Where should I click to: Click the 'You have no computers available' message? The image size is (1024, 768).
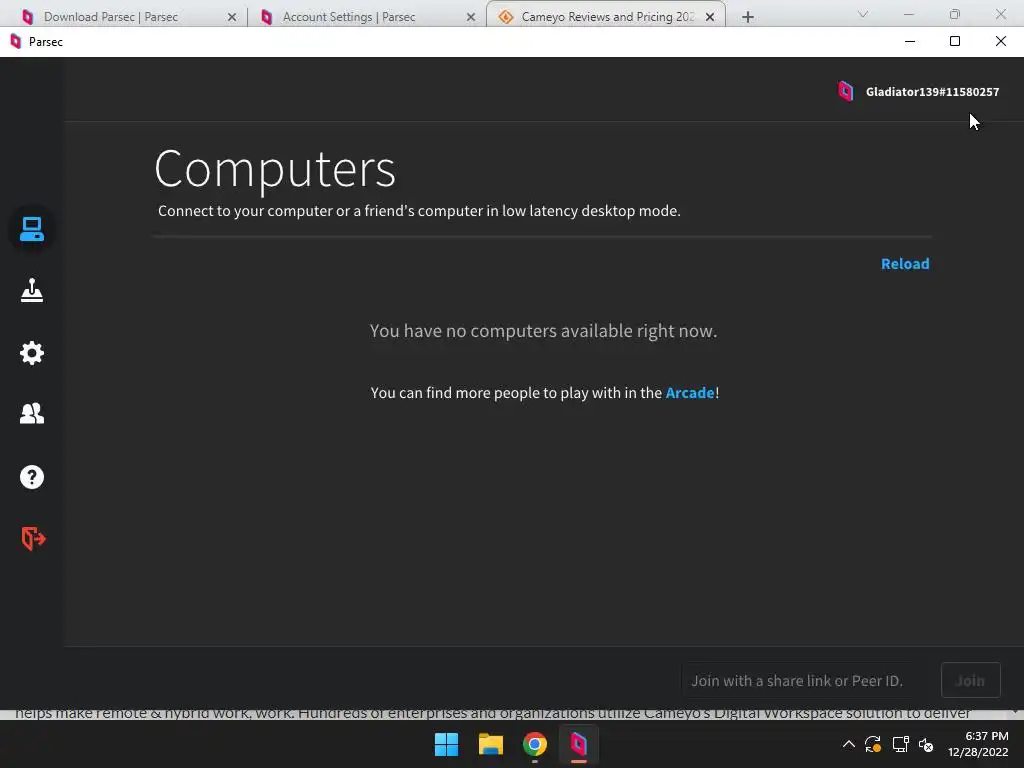click(x=543, y=331)
